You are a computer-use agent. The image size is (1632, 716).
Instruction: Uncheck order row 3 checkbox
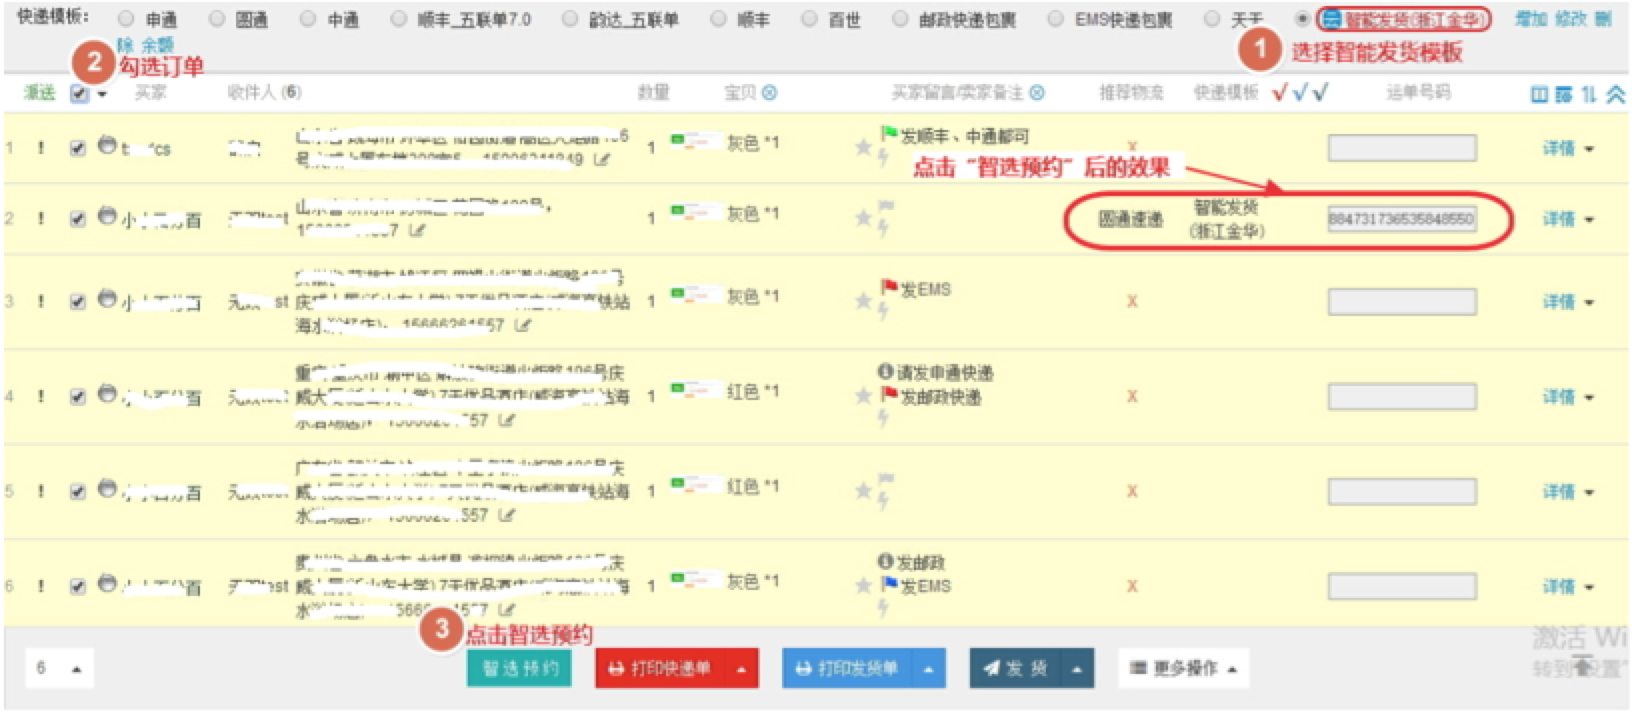click(77, 301)
